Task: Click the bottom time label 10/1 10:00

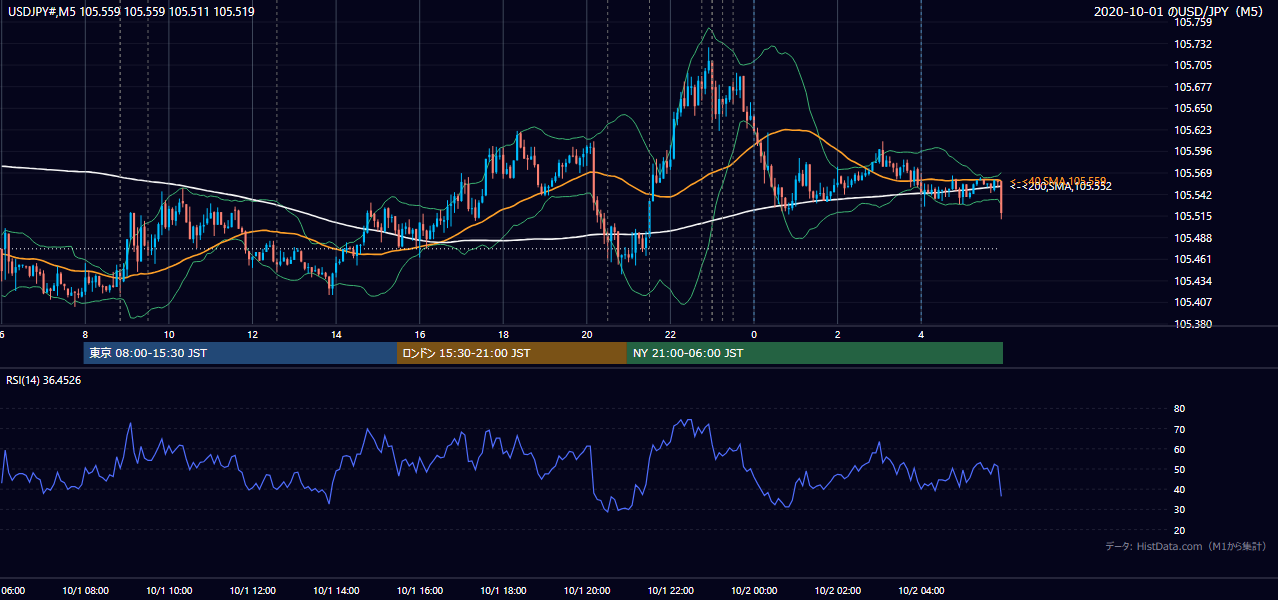Action: coord(168,590)
